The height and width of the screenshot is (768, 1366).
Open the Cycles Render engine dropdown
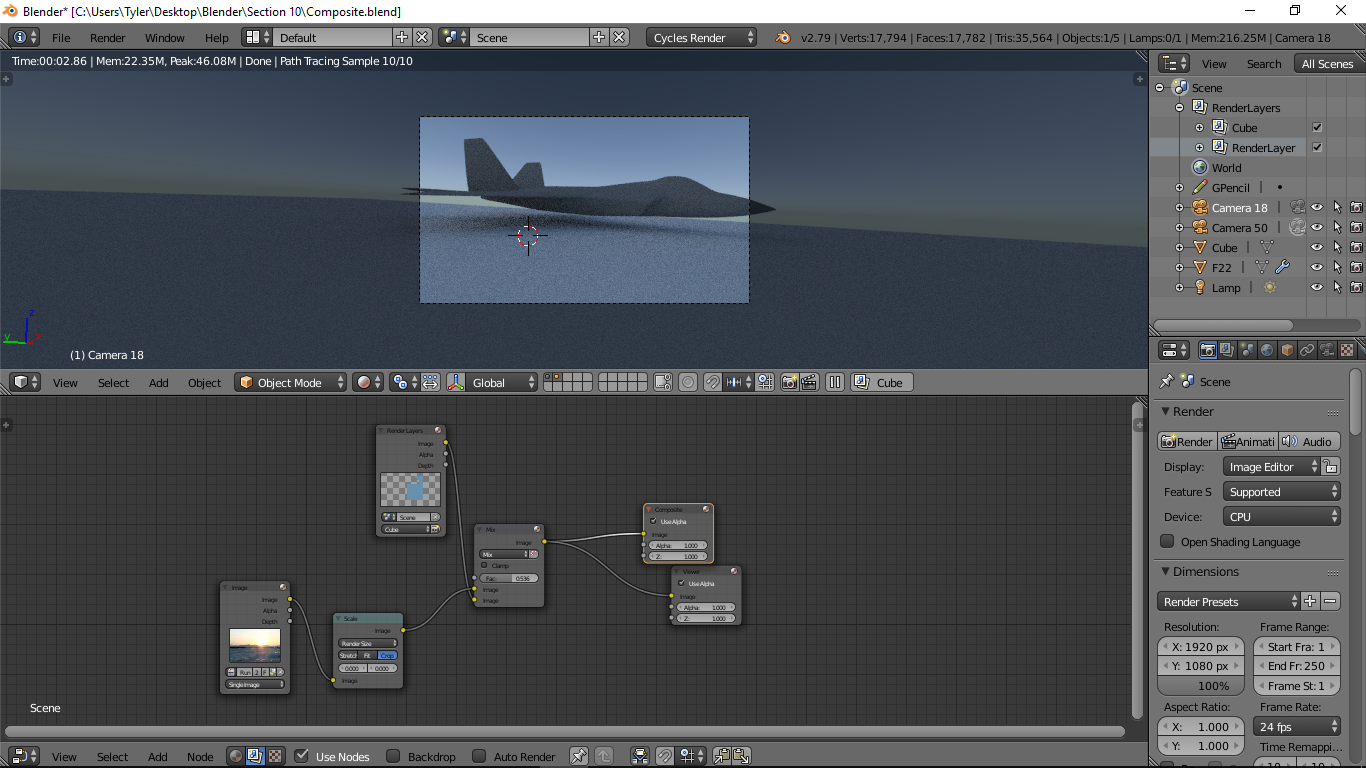click(702, 37)
